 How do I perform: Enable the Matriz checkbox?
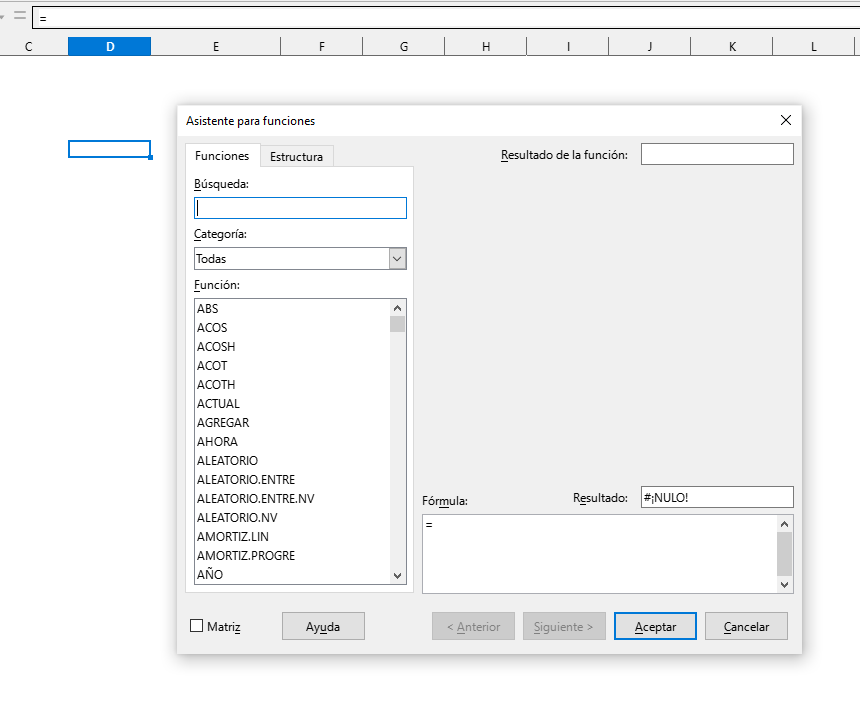[x=196, y=626]
